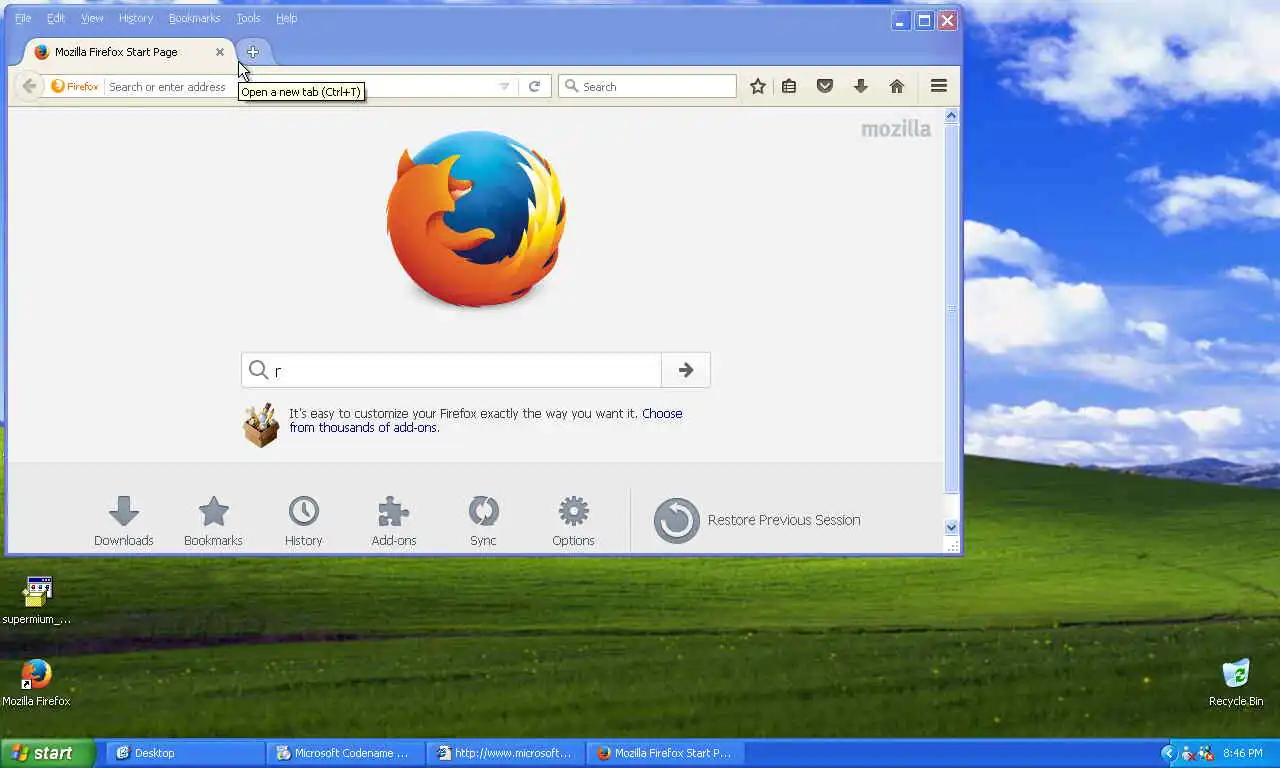Select the Mozilla Firefox desktop shortcut
This screenshot has width=1280, height=768.
36,683
